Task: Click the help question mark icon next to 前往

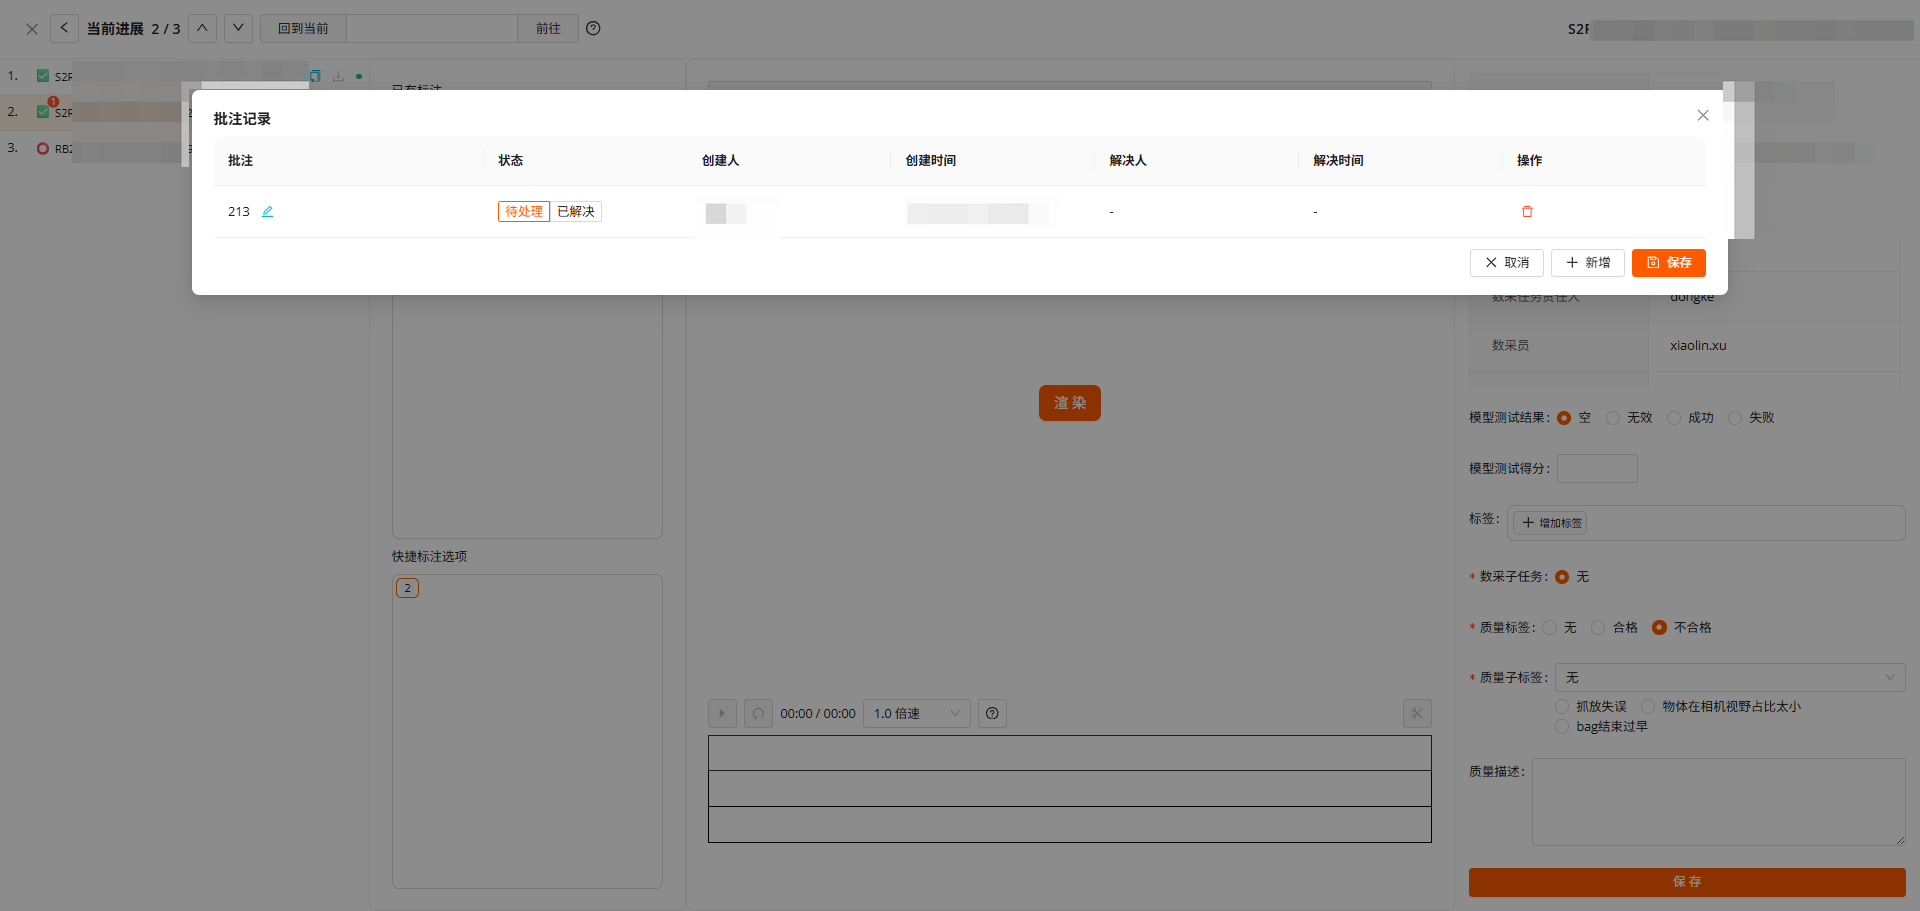Action: [593, 29]
